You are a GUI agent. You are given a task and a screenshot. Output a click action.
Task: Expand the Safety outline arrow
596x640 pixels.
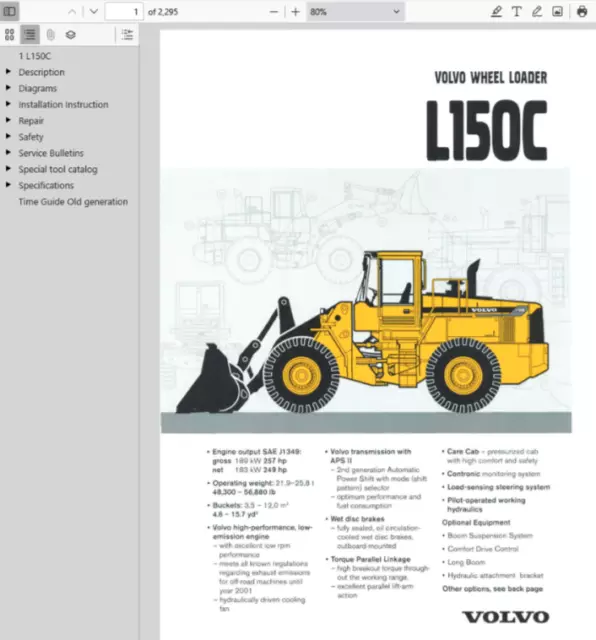click(x=8, y=136)
